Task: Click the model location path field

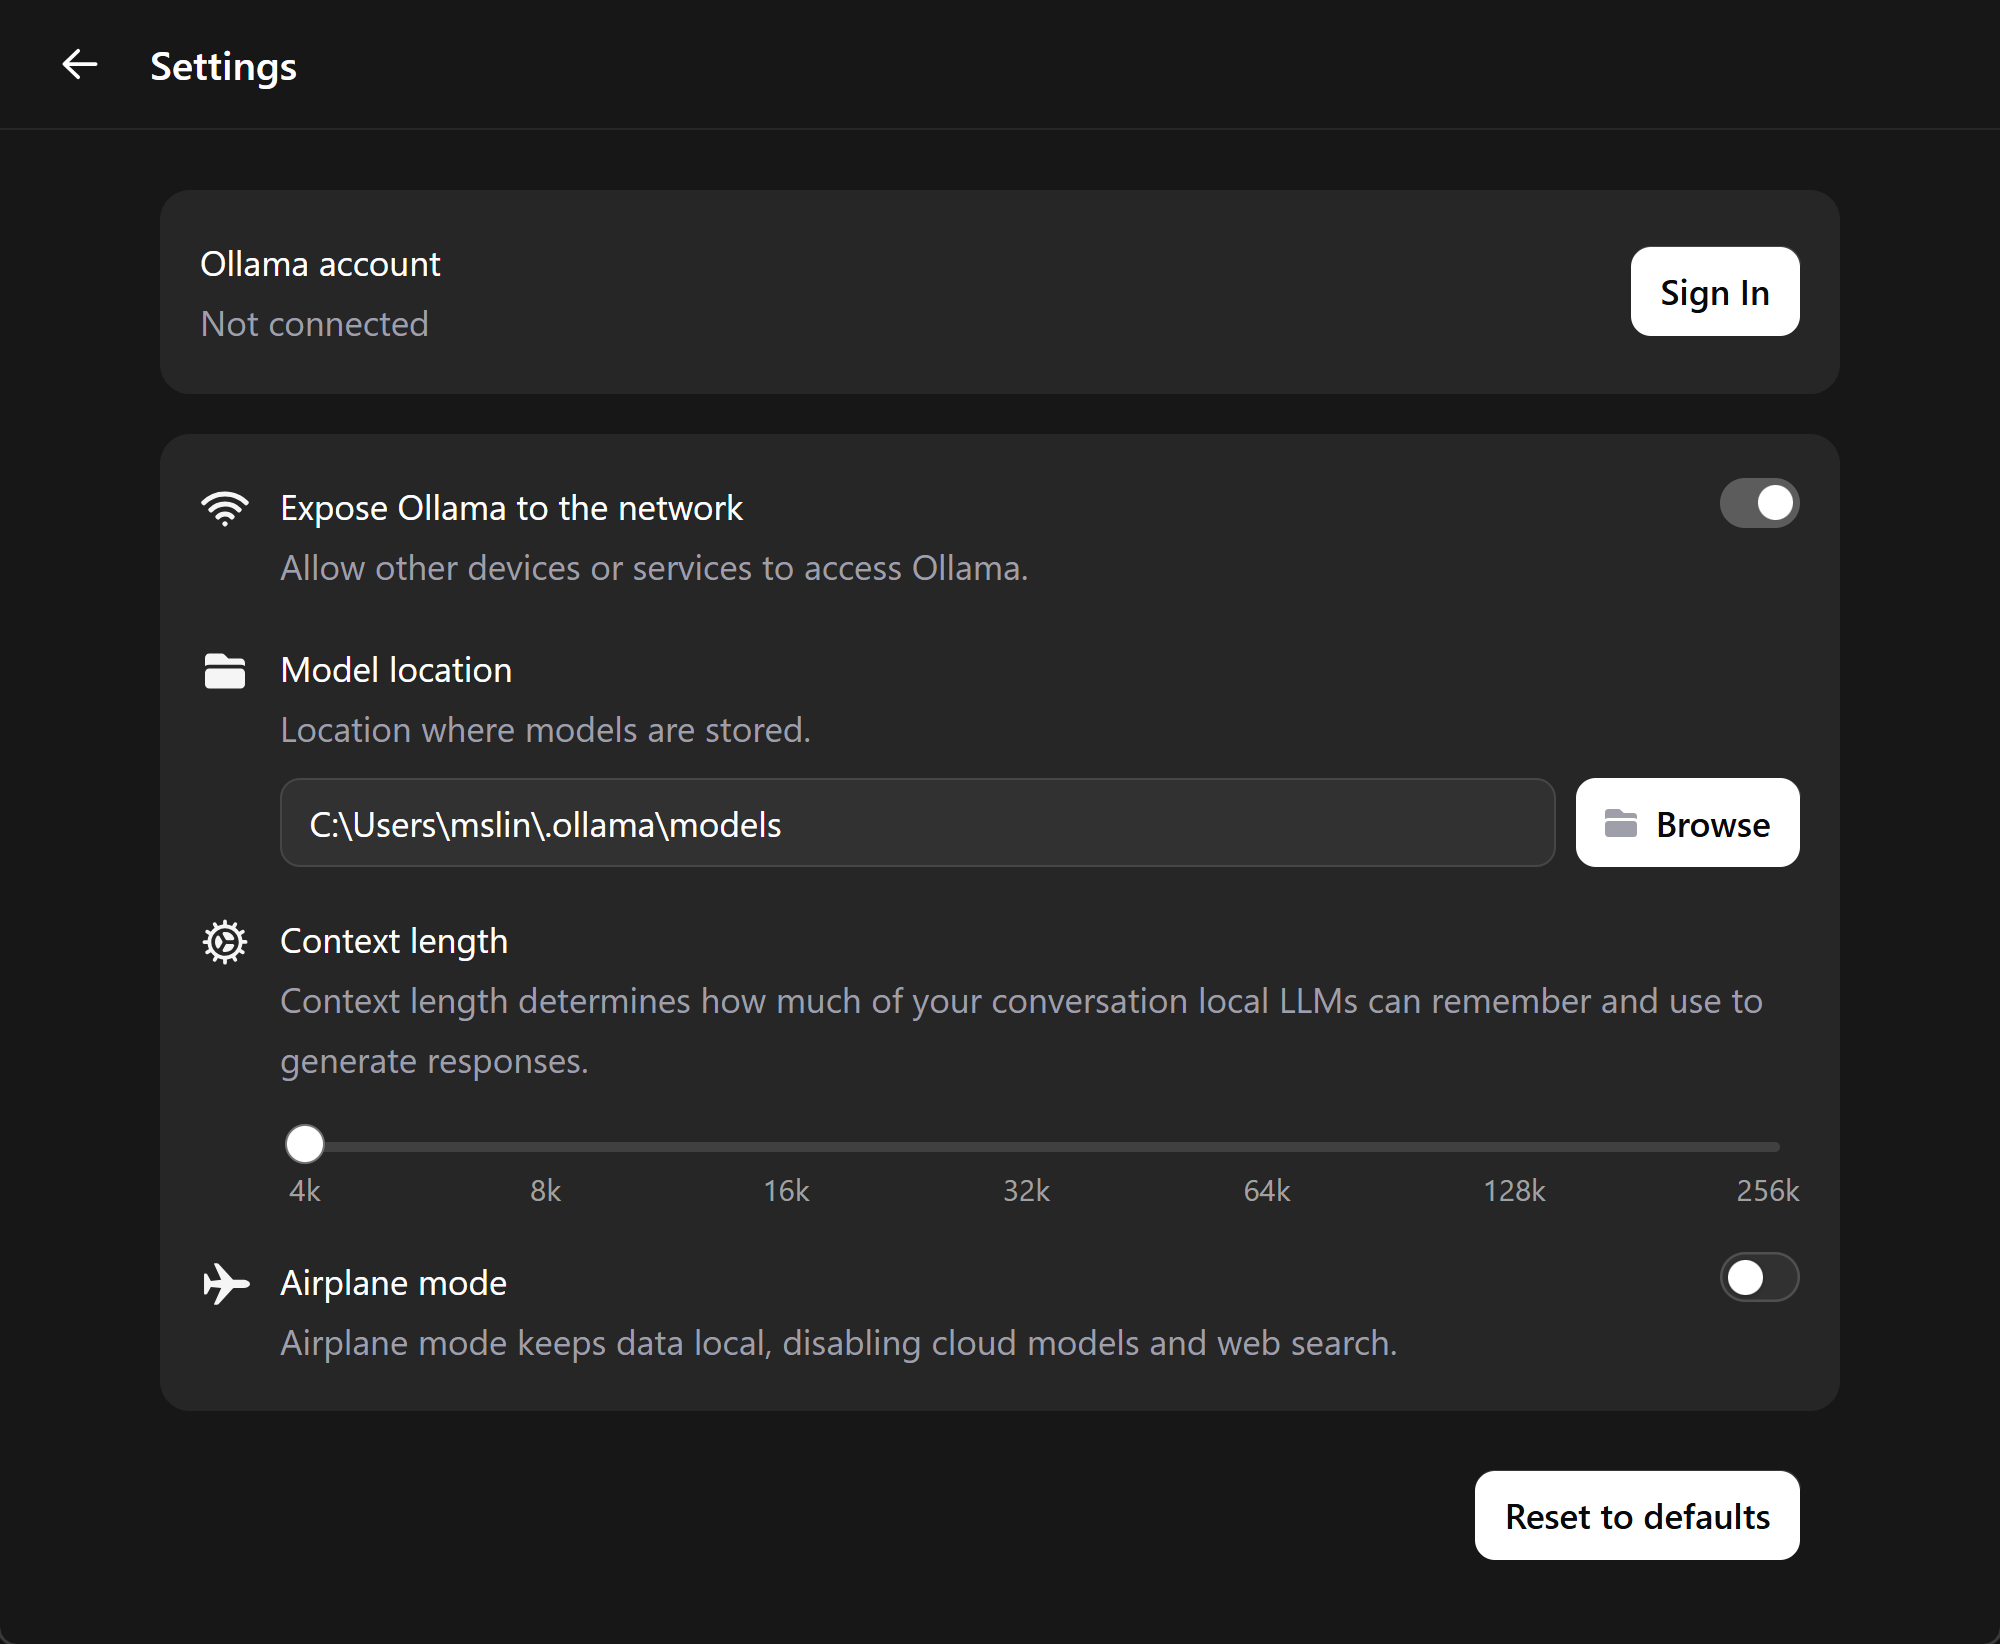Action: [x=916, y=823]
